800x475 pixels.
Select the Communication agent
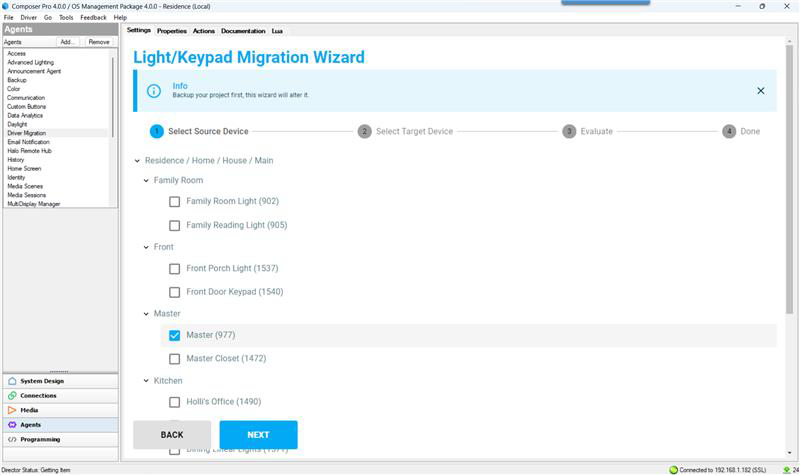26,98
